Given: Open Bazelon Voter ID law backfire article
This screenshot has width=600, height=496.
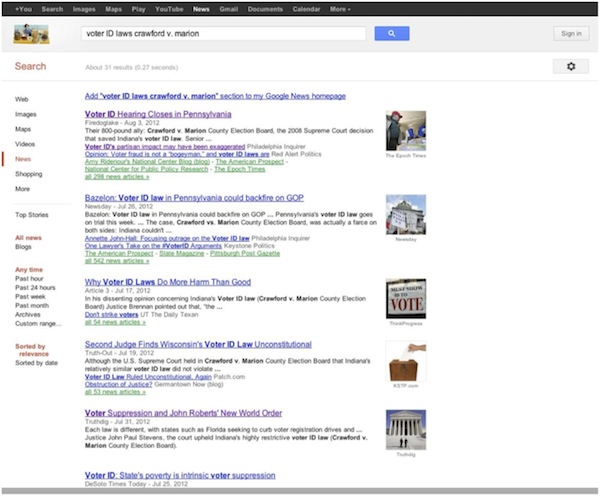Looking at the screenshot, I should (x=194, y=198).
